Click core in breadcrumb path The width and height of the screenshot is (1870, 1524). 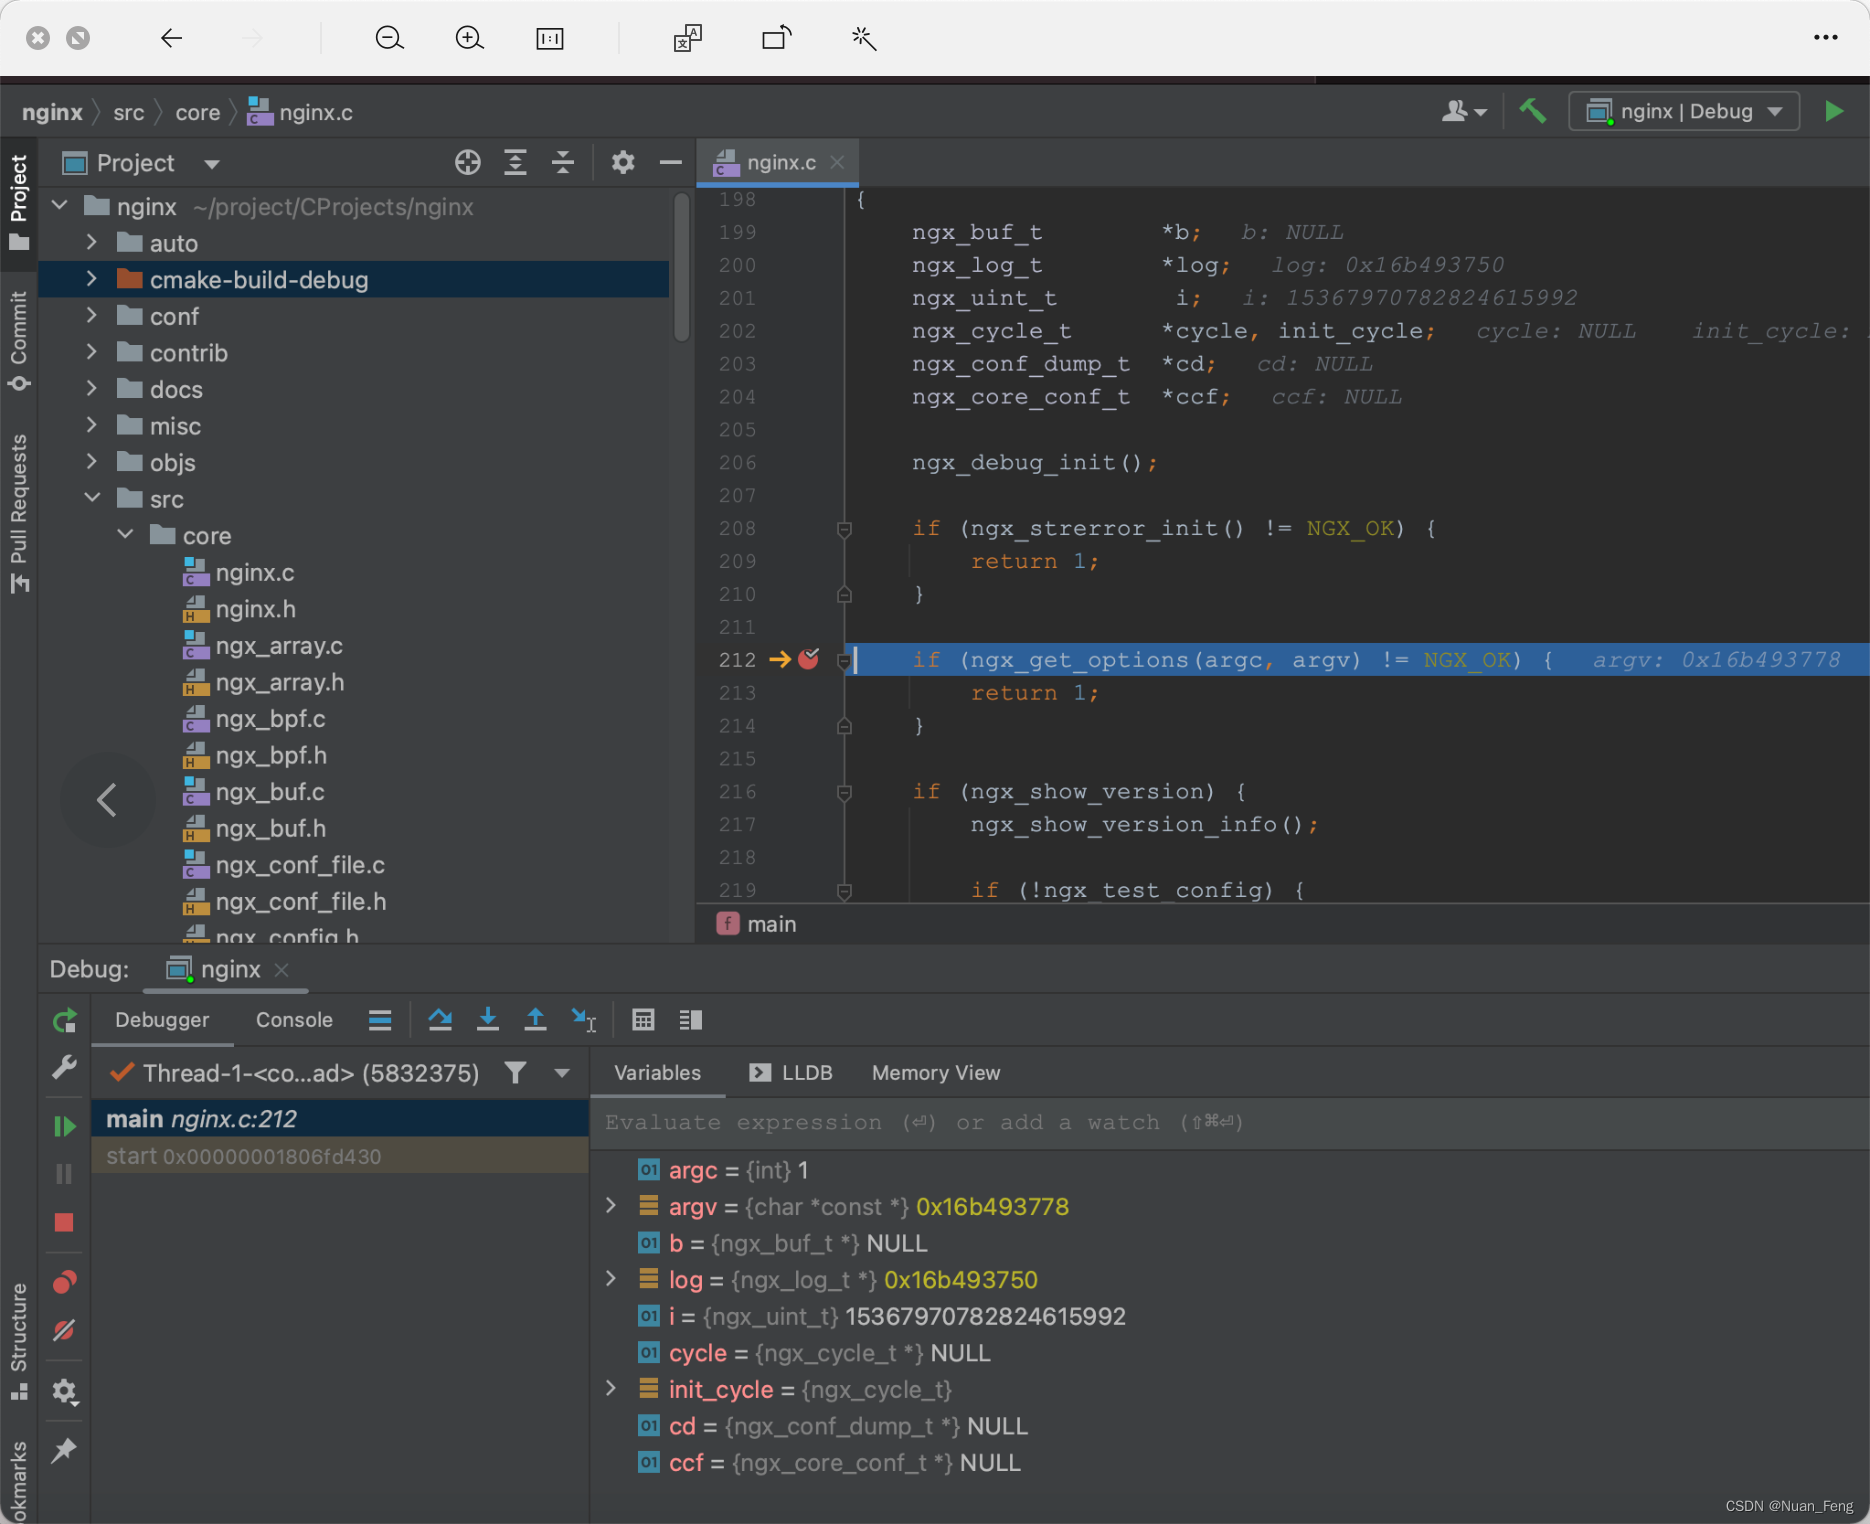198,112
